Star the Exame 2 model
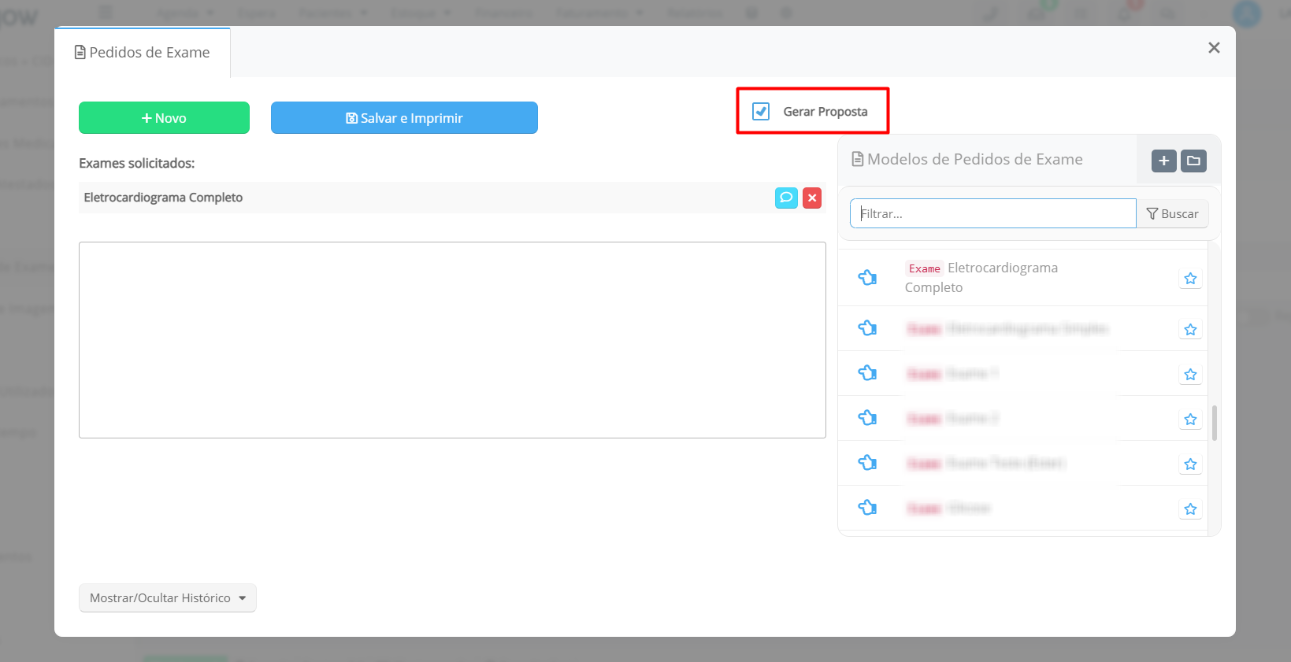Viewport: 1291px width, 662px height. point(1190,419)
